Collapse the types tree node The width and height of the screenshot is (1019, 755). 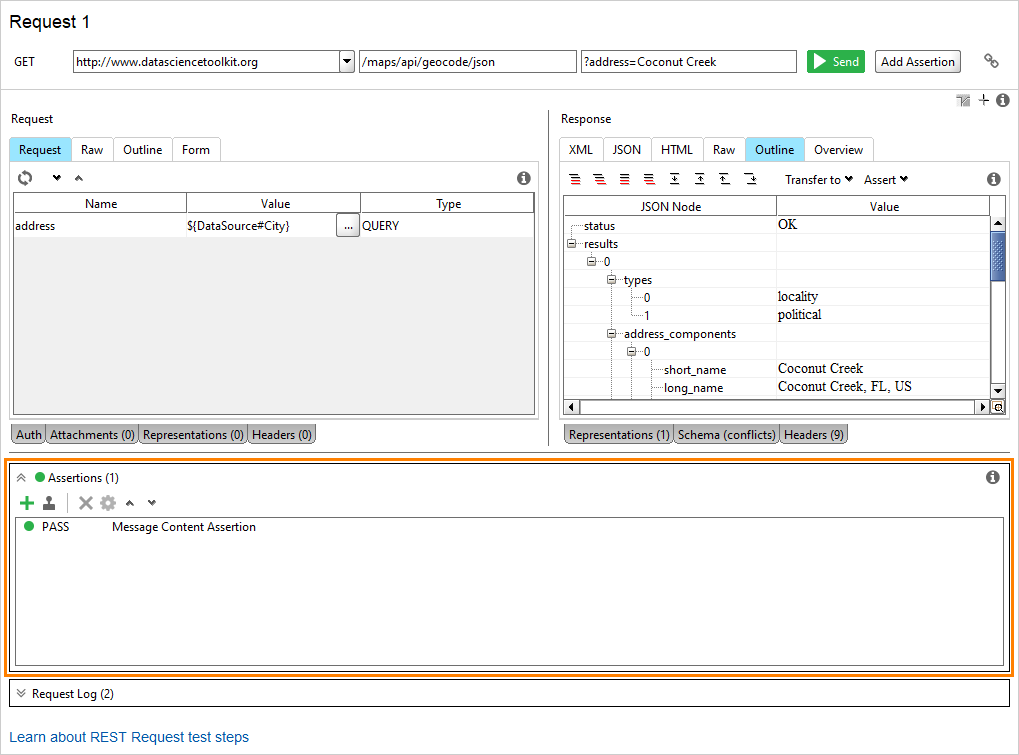pyautogui.click(x=612, y=279)
